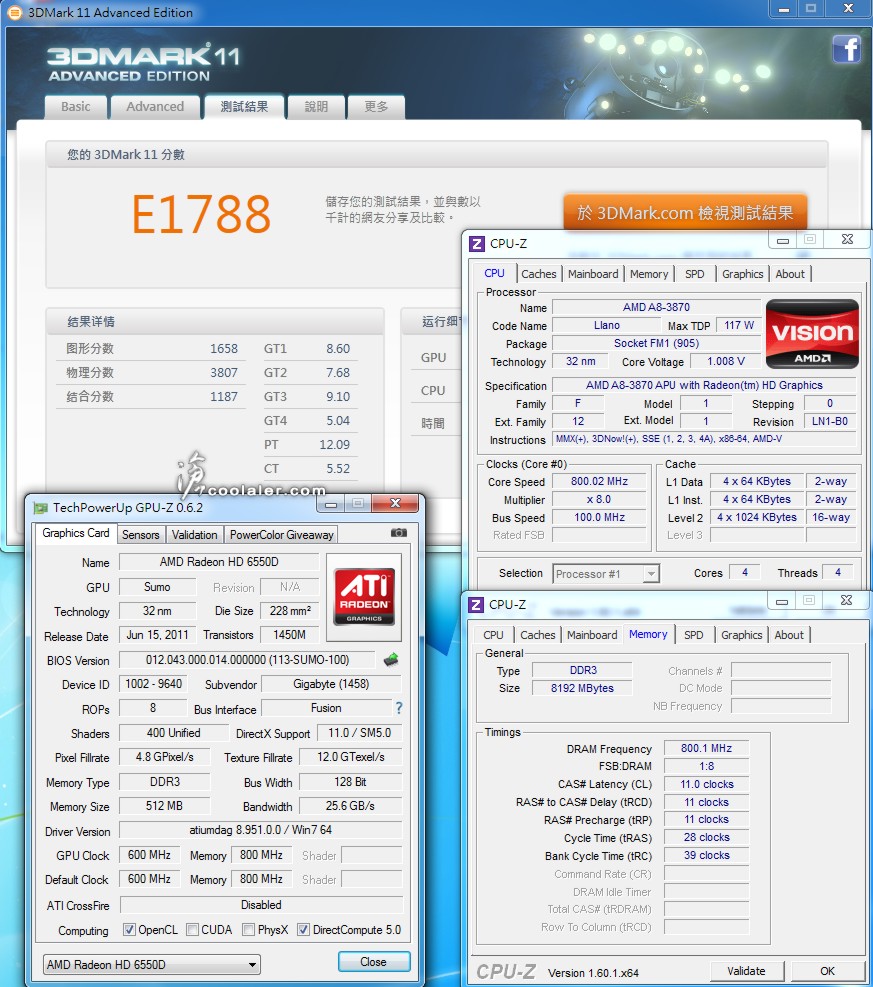The image size is (873, 987).
Task: Toggle the OpenCL checkbox
Action: click(129, 930)
